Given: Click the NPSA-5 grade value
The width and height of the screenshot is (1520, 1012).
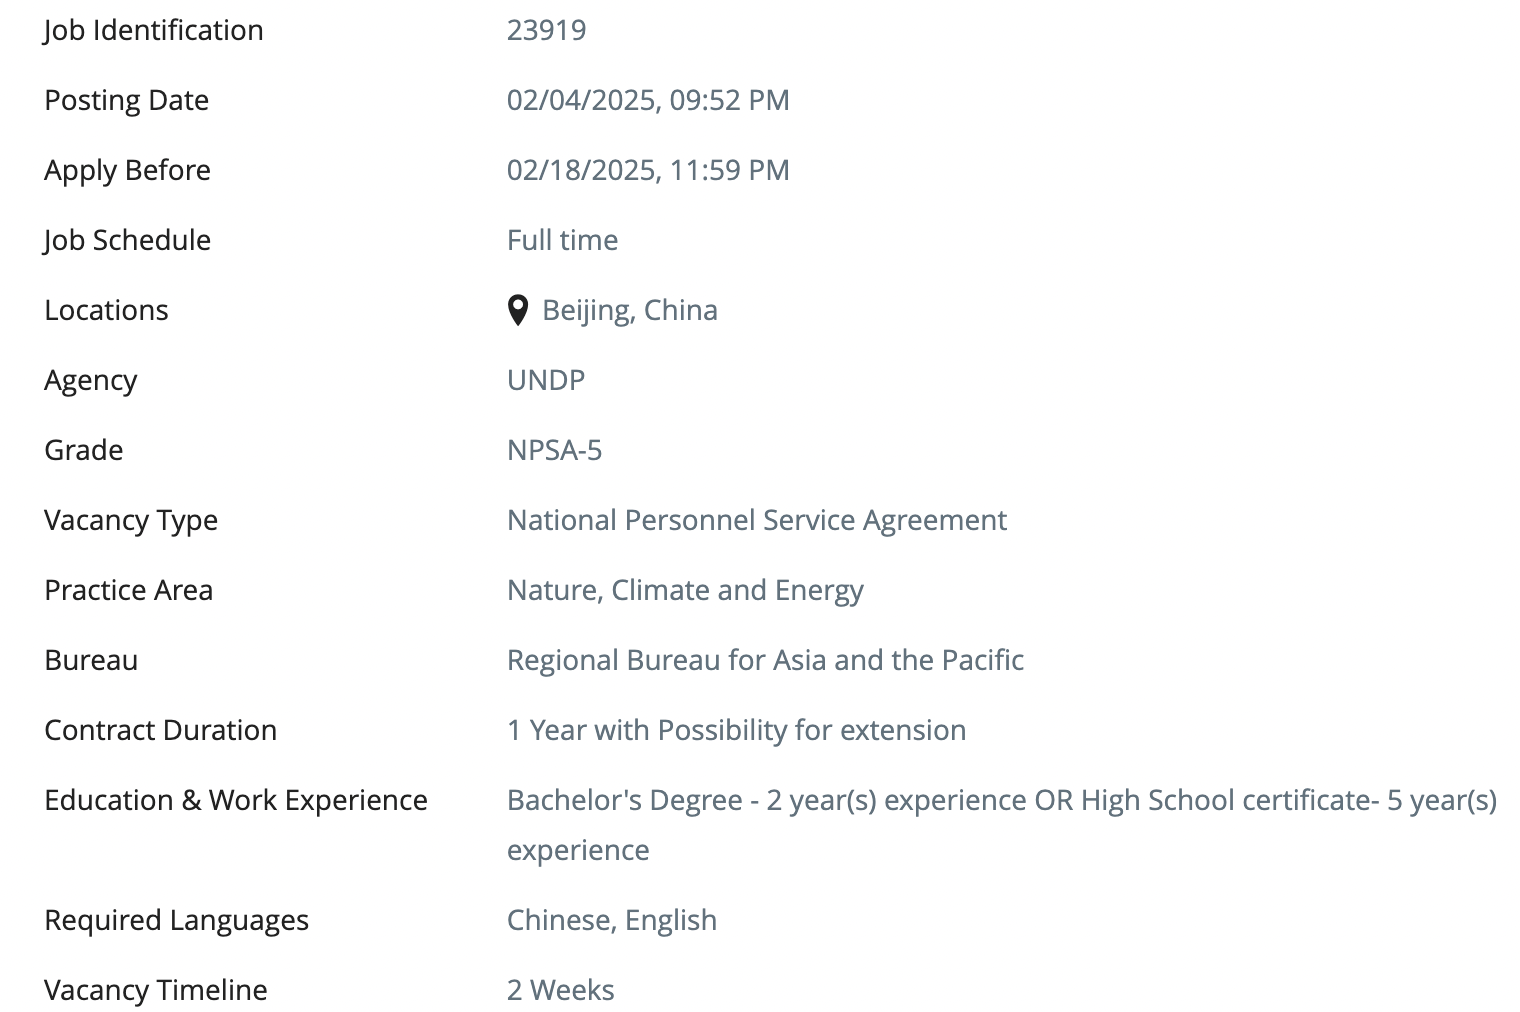Looking at the screenshot, I should click(555, 450).
